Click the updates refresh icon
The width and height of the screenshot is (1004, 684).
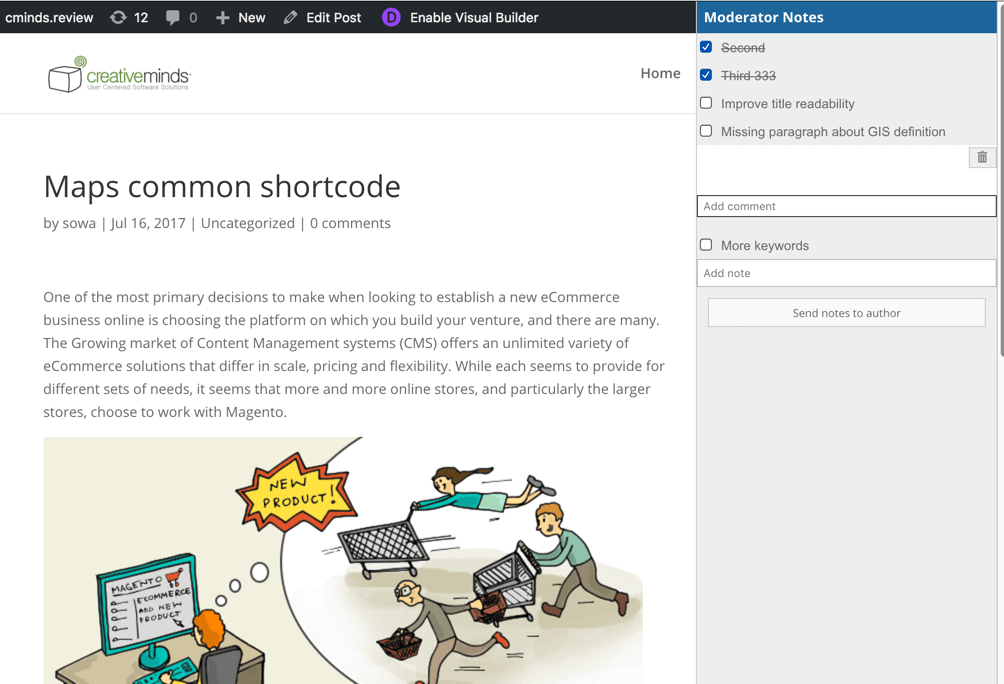tap(118, 17)
